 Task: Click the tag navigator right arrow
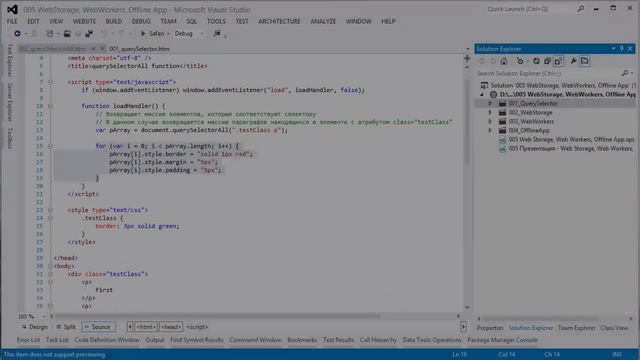pyautogui.click(x=463, y=327)
